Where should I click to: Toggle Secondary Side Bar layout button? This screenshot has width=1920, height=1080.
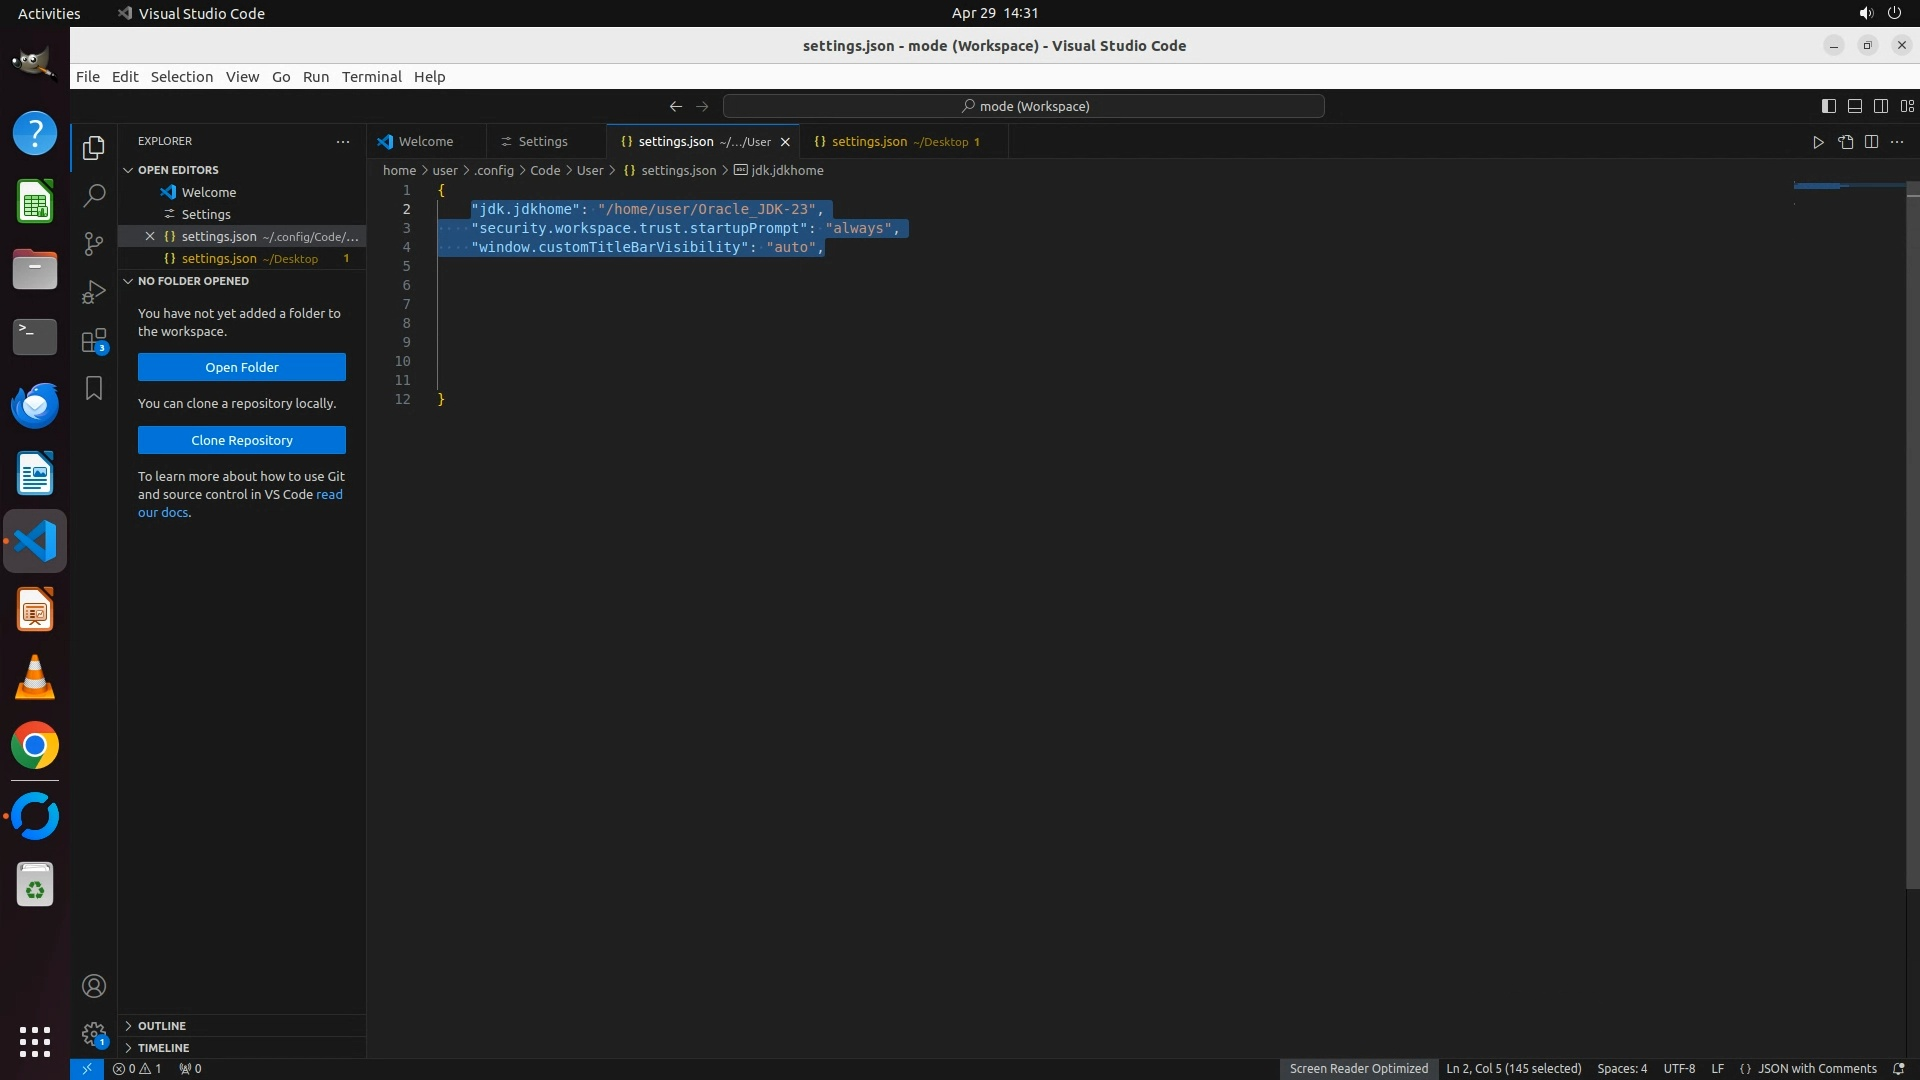click(1880, 106)
